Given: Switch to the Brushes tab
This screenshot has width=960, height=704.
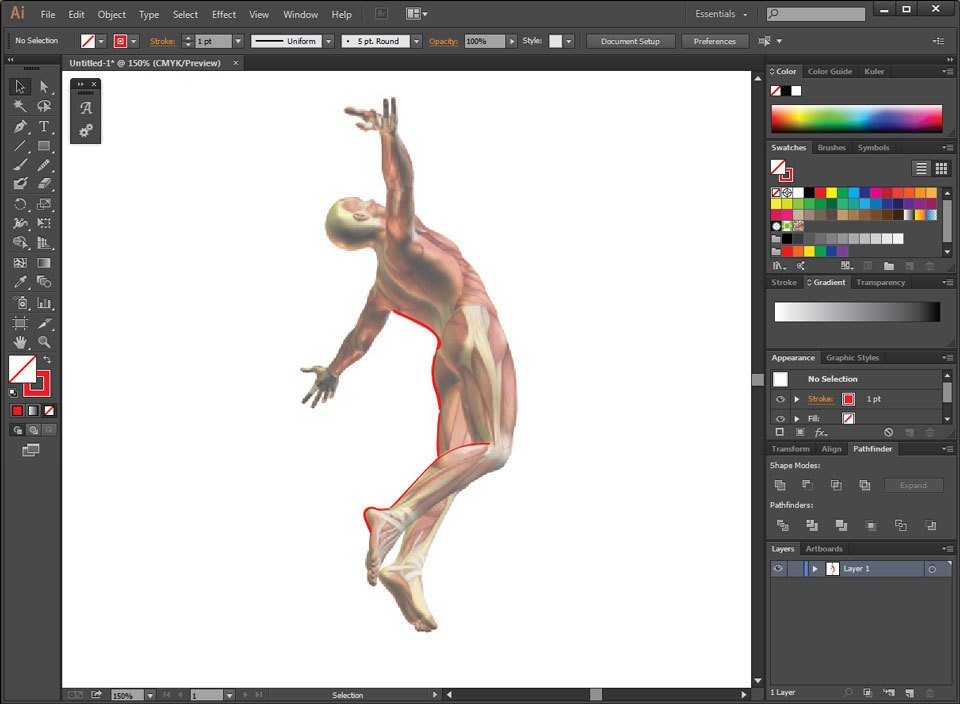Looking at the screenshot, I should (831, 148).
